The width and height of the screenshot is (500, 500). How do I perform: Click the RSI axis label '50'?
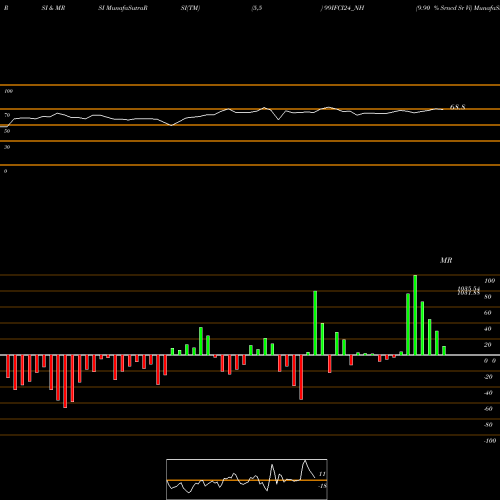7,131
